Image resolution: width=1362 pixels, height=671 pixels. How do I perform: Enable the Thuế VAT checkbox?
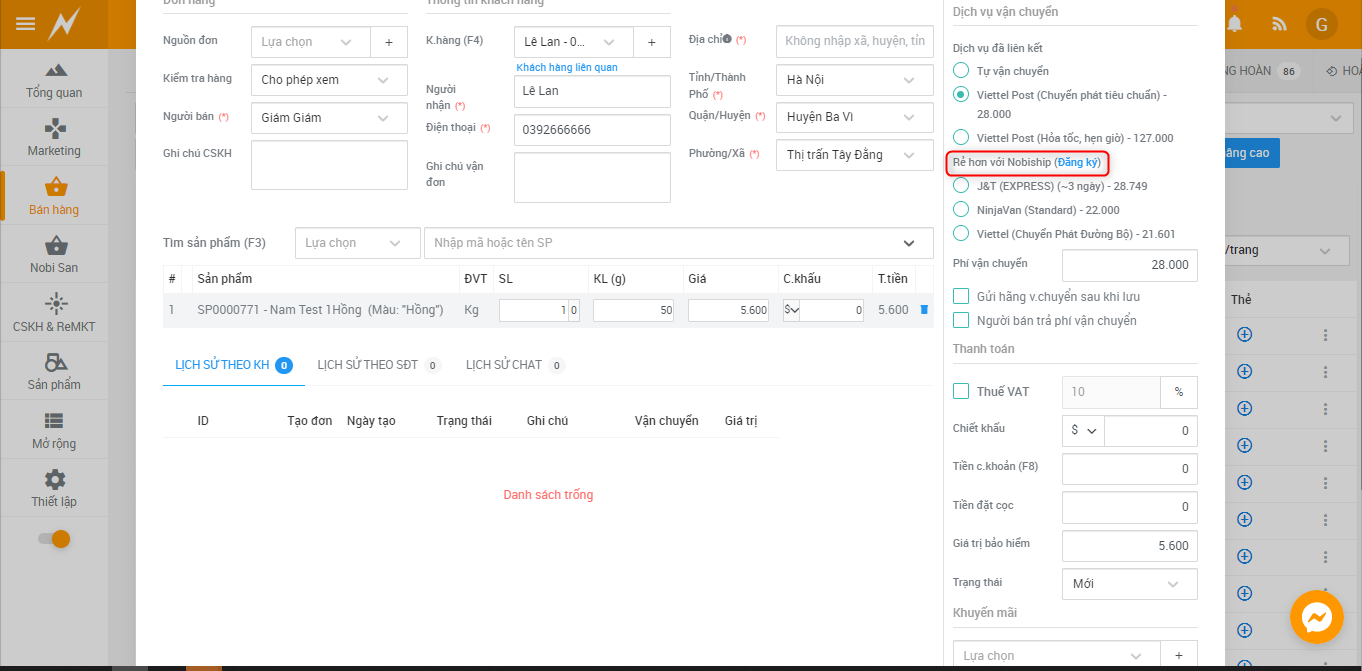point(961,392)
